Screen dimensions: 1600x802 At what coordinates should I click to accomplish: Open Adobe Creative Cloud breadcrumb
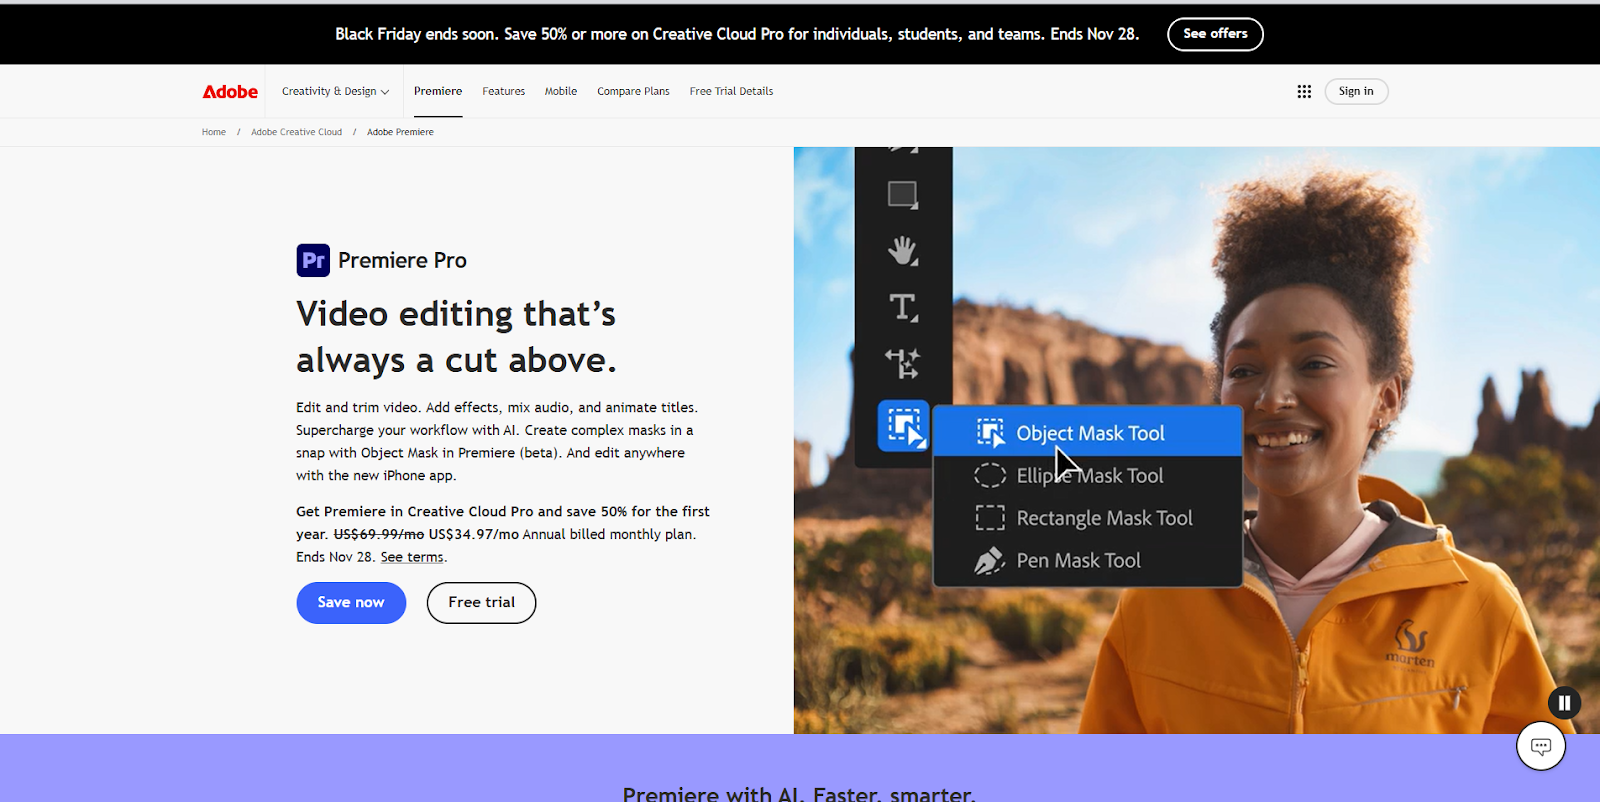click(x=296, y=132)
